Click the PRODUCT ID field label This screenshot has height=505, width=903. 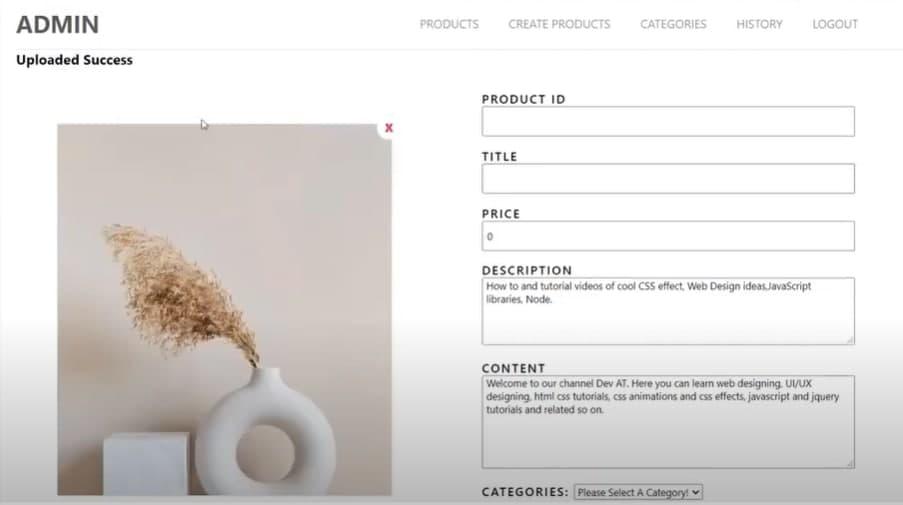(x=523, y=99)
